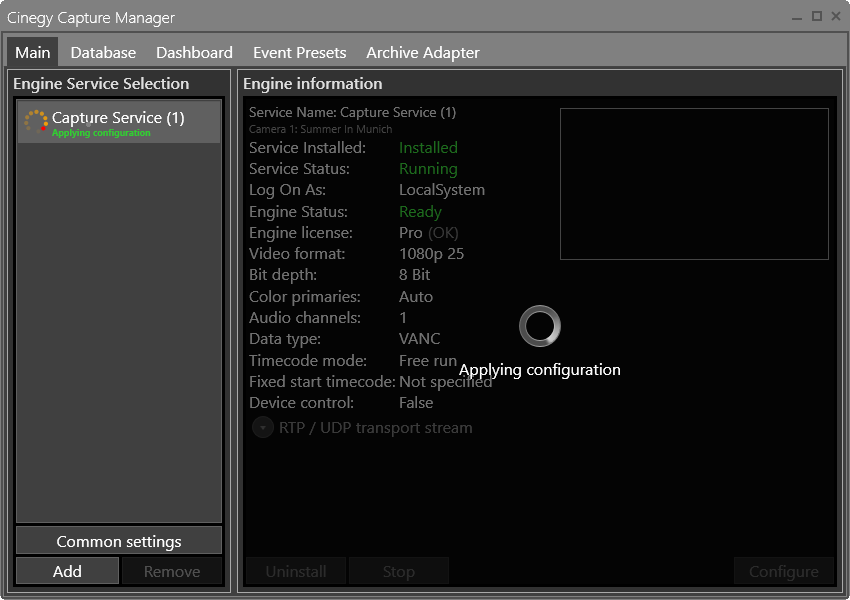Screen dimensions: 850x600
Task: Click the 'Free run' timecode mode value
Action: pyautogui.click(x=428, y=360)
